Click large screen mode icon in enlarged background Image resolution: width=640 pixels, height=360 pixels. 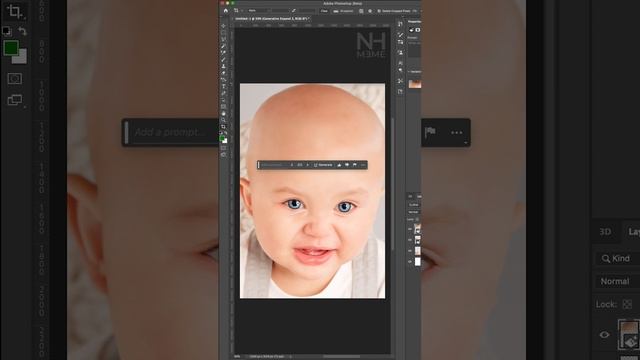tap(15, 99)
